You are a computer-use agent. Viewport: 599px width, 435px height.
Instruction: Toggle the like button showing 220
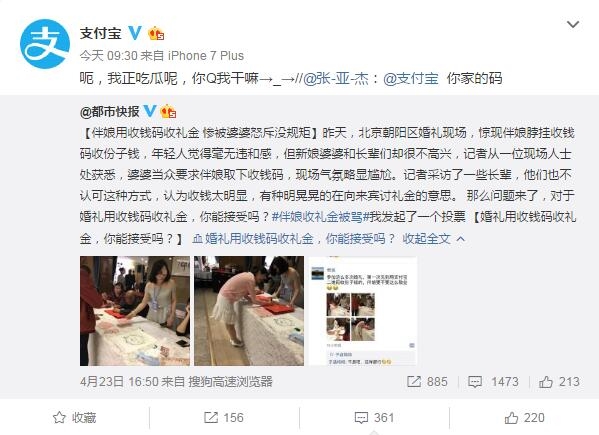(x=525, y=417)
